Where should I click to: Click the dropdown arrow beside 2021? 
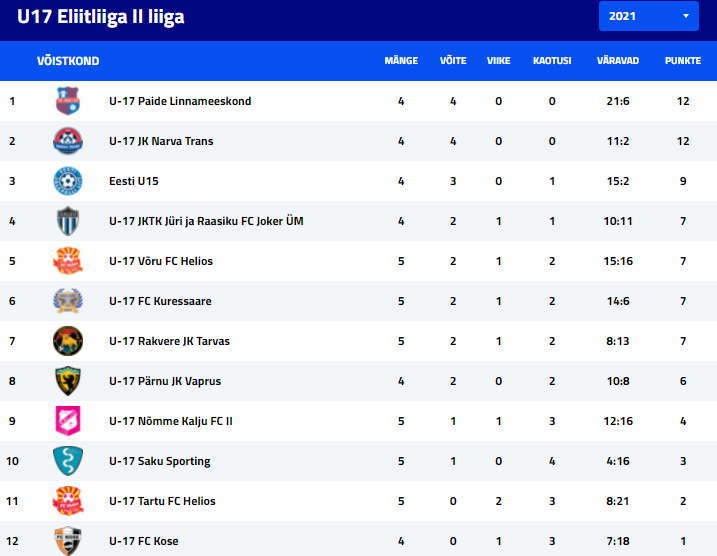coord(685,16)
